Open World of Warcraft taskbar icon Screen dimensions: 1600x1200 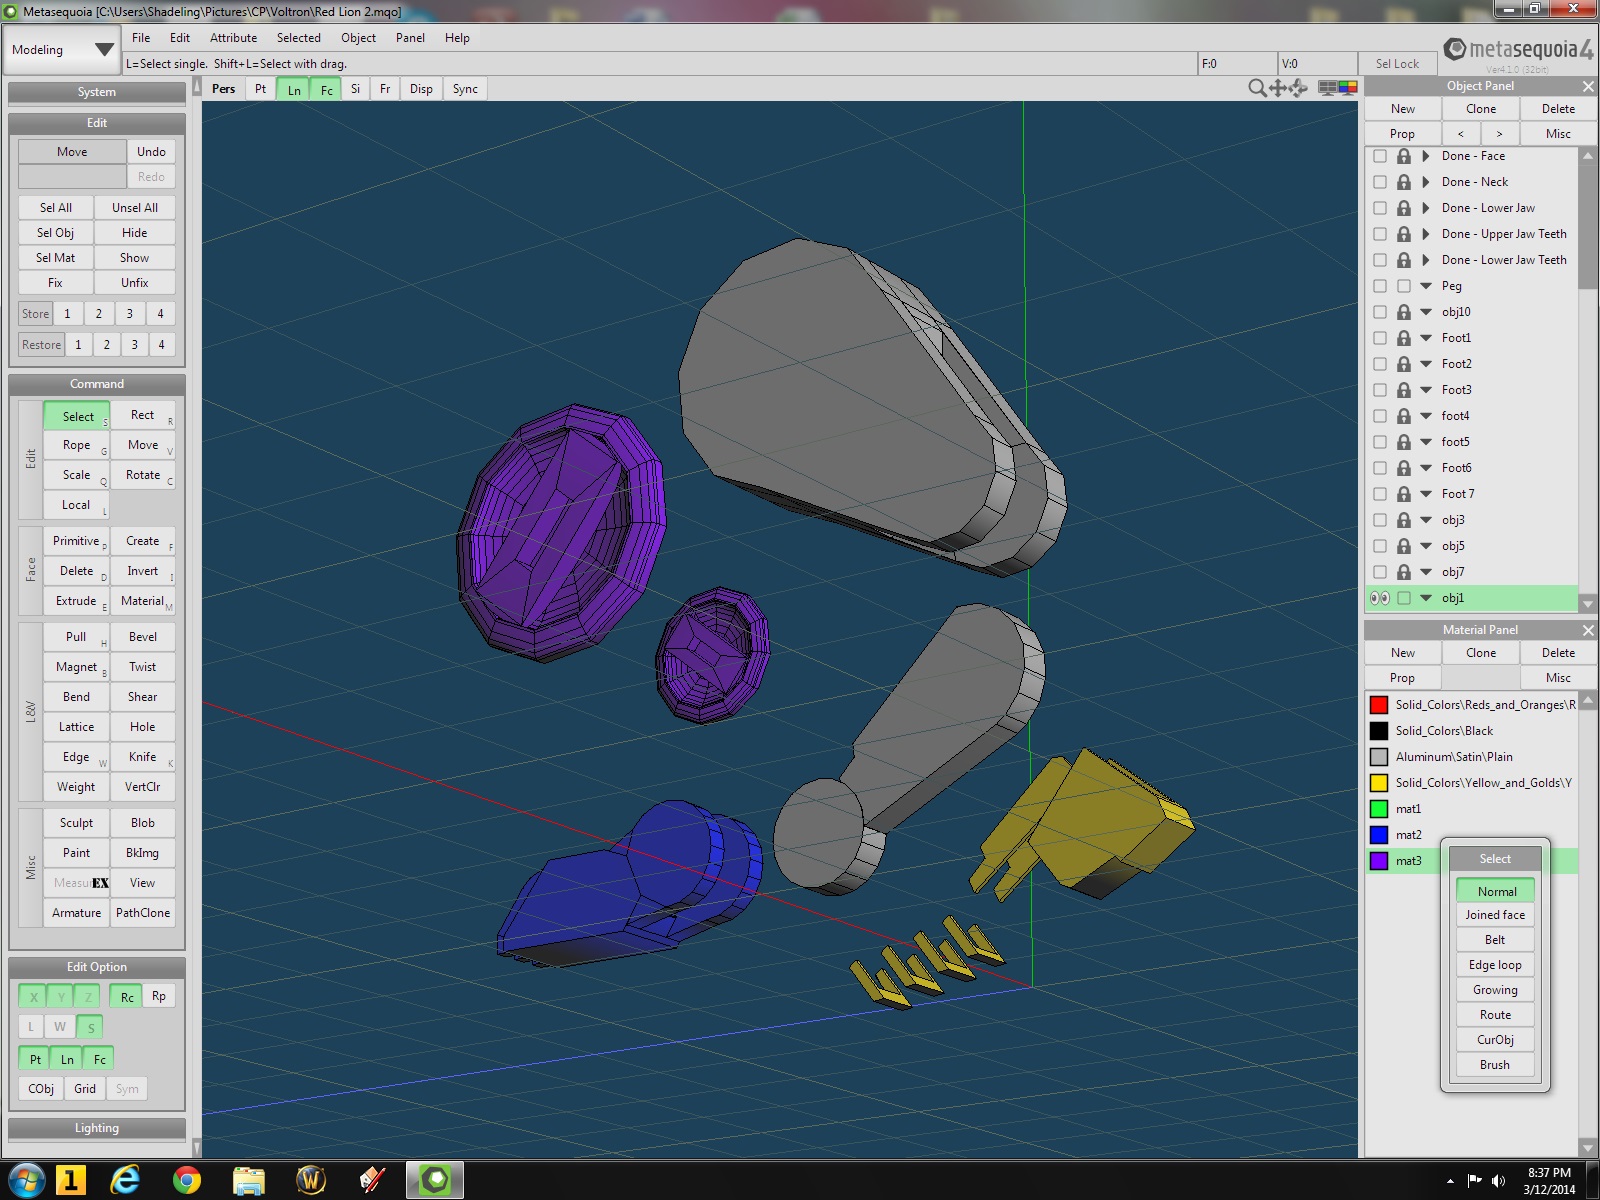311,1181
